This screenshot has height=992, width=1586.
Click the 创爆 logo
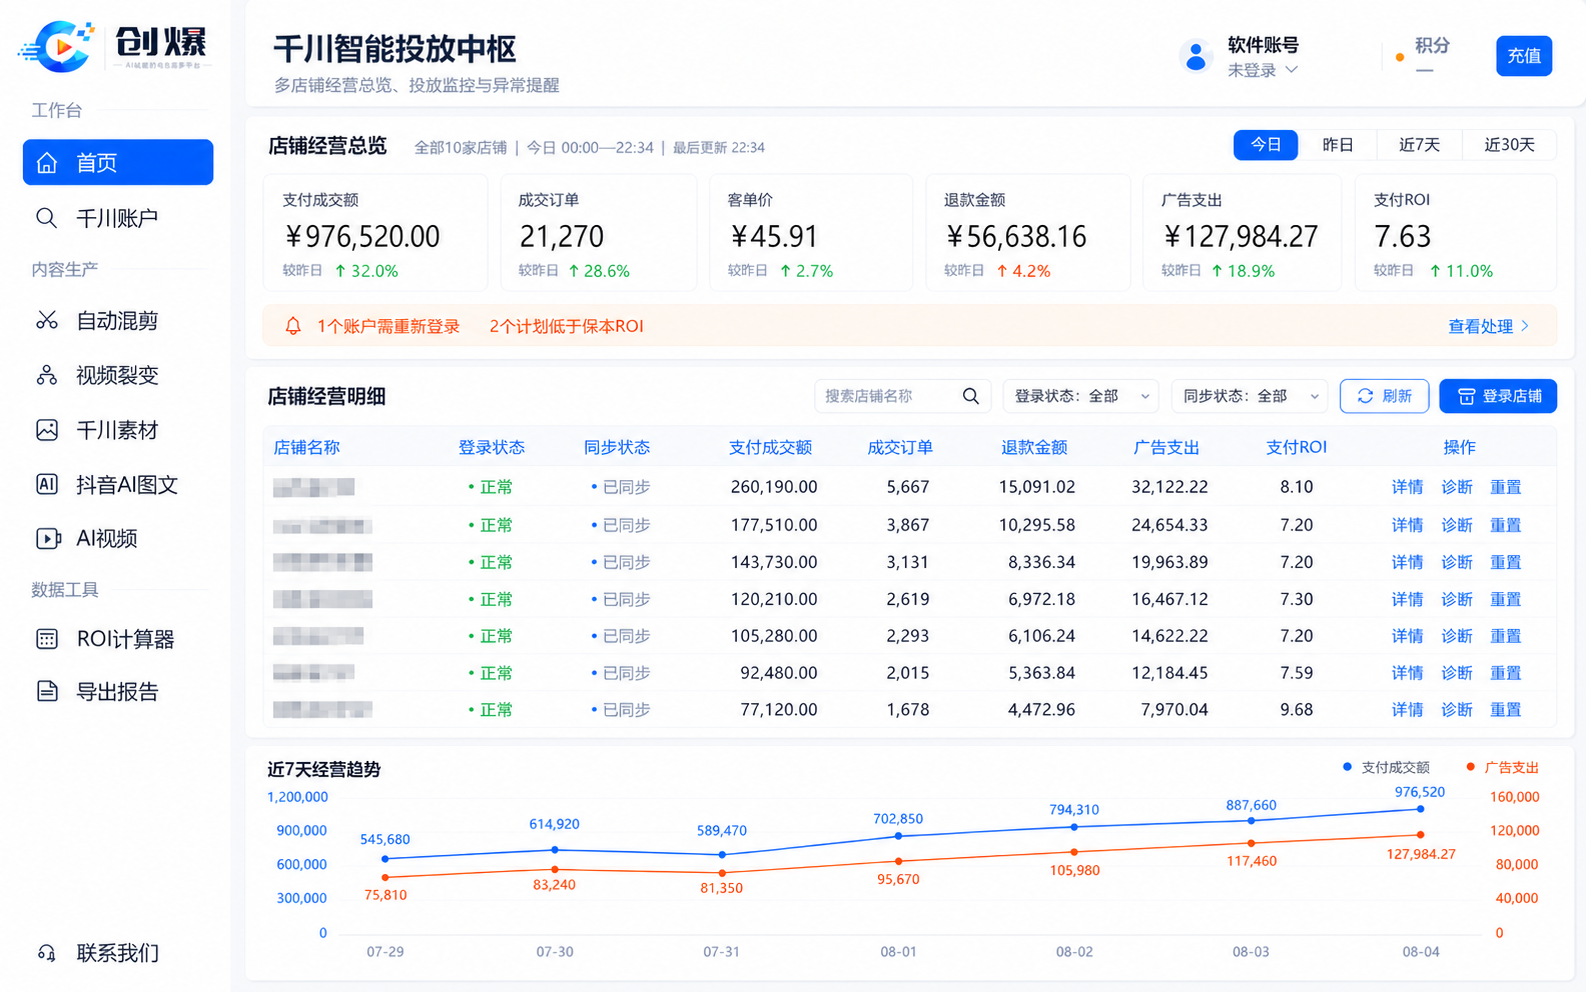pyautogui.click(x=113, y=46)
